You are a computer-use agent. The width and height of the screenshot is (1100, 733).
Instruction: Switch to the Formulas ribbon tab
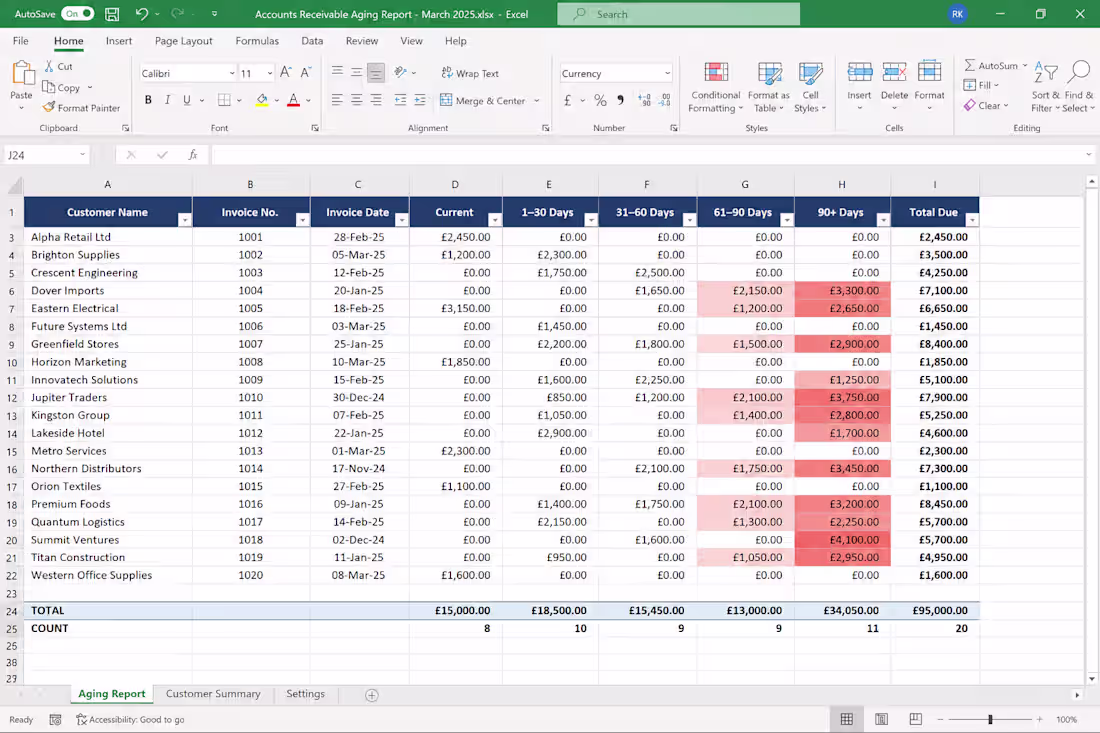tap(257, 41)
